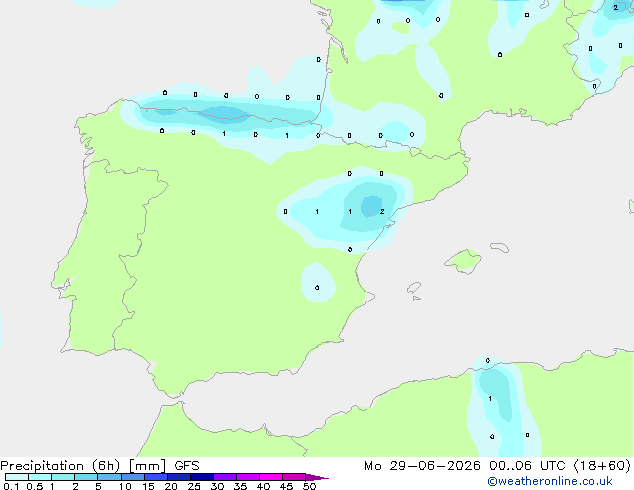Screen dimensions: 634x490
Task: Select the legend swatch for 45–50 mm
Action: coord(294,477)
